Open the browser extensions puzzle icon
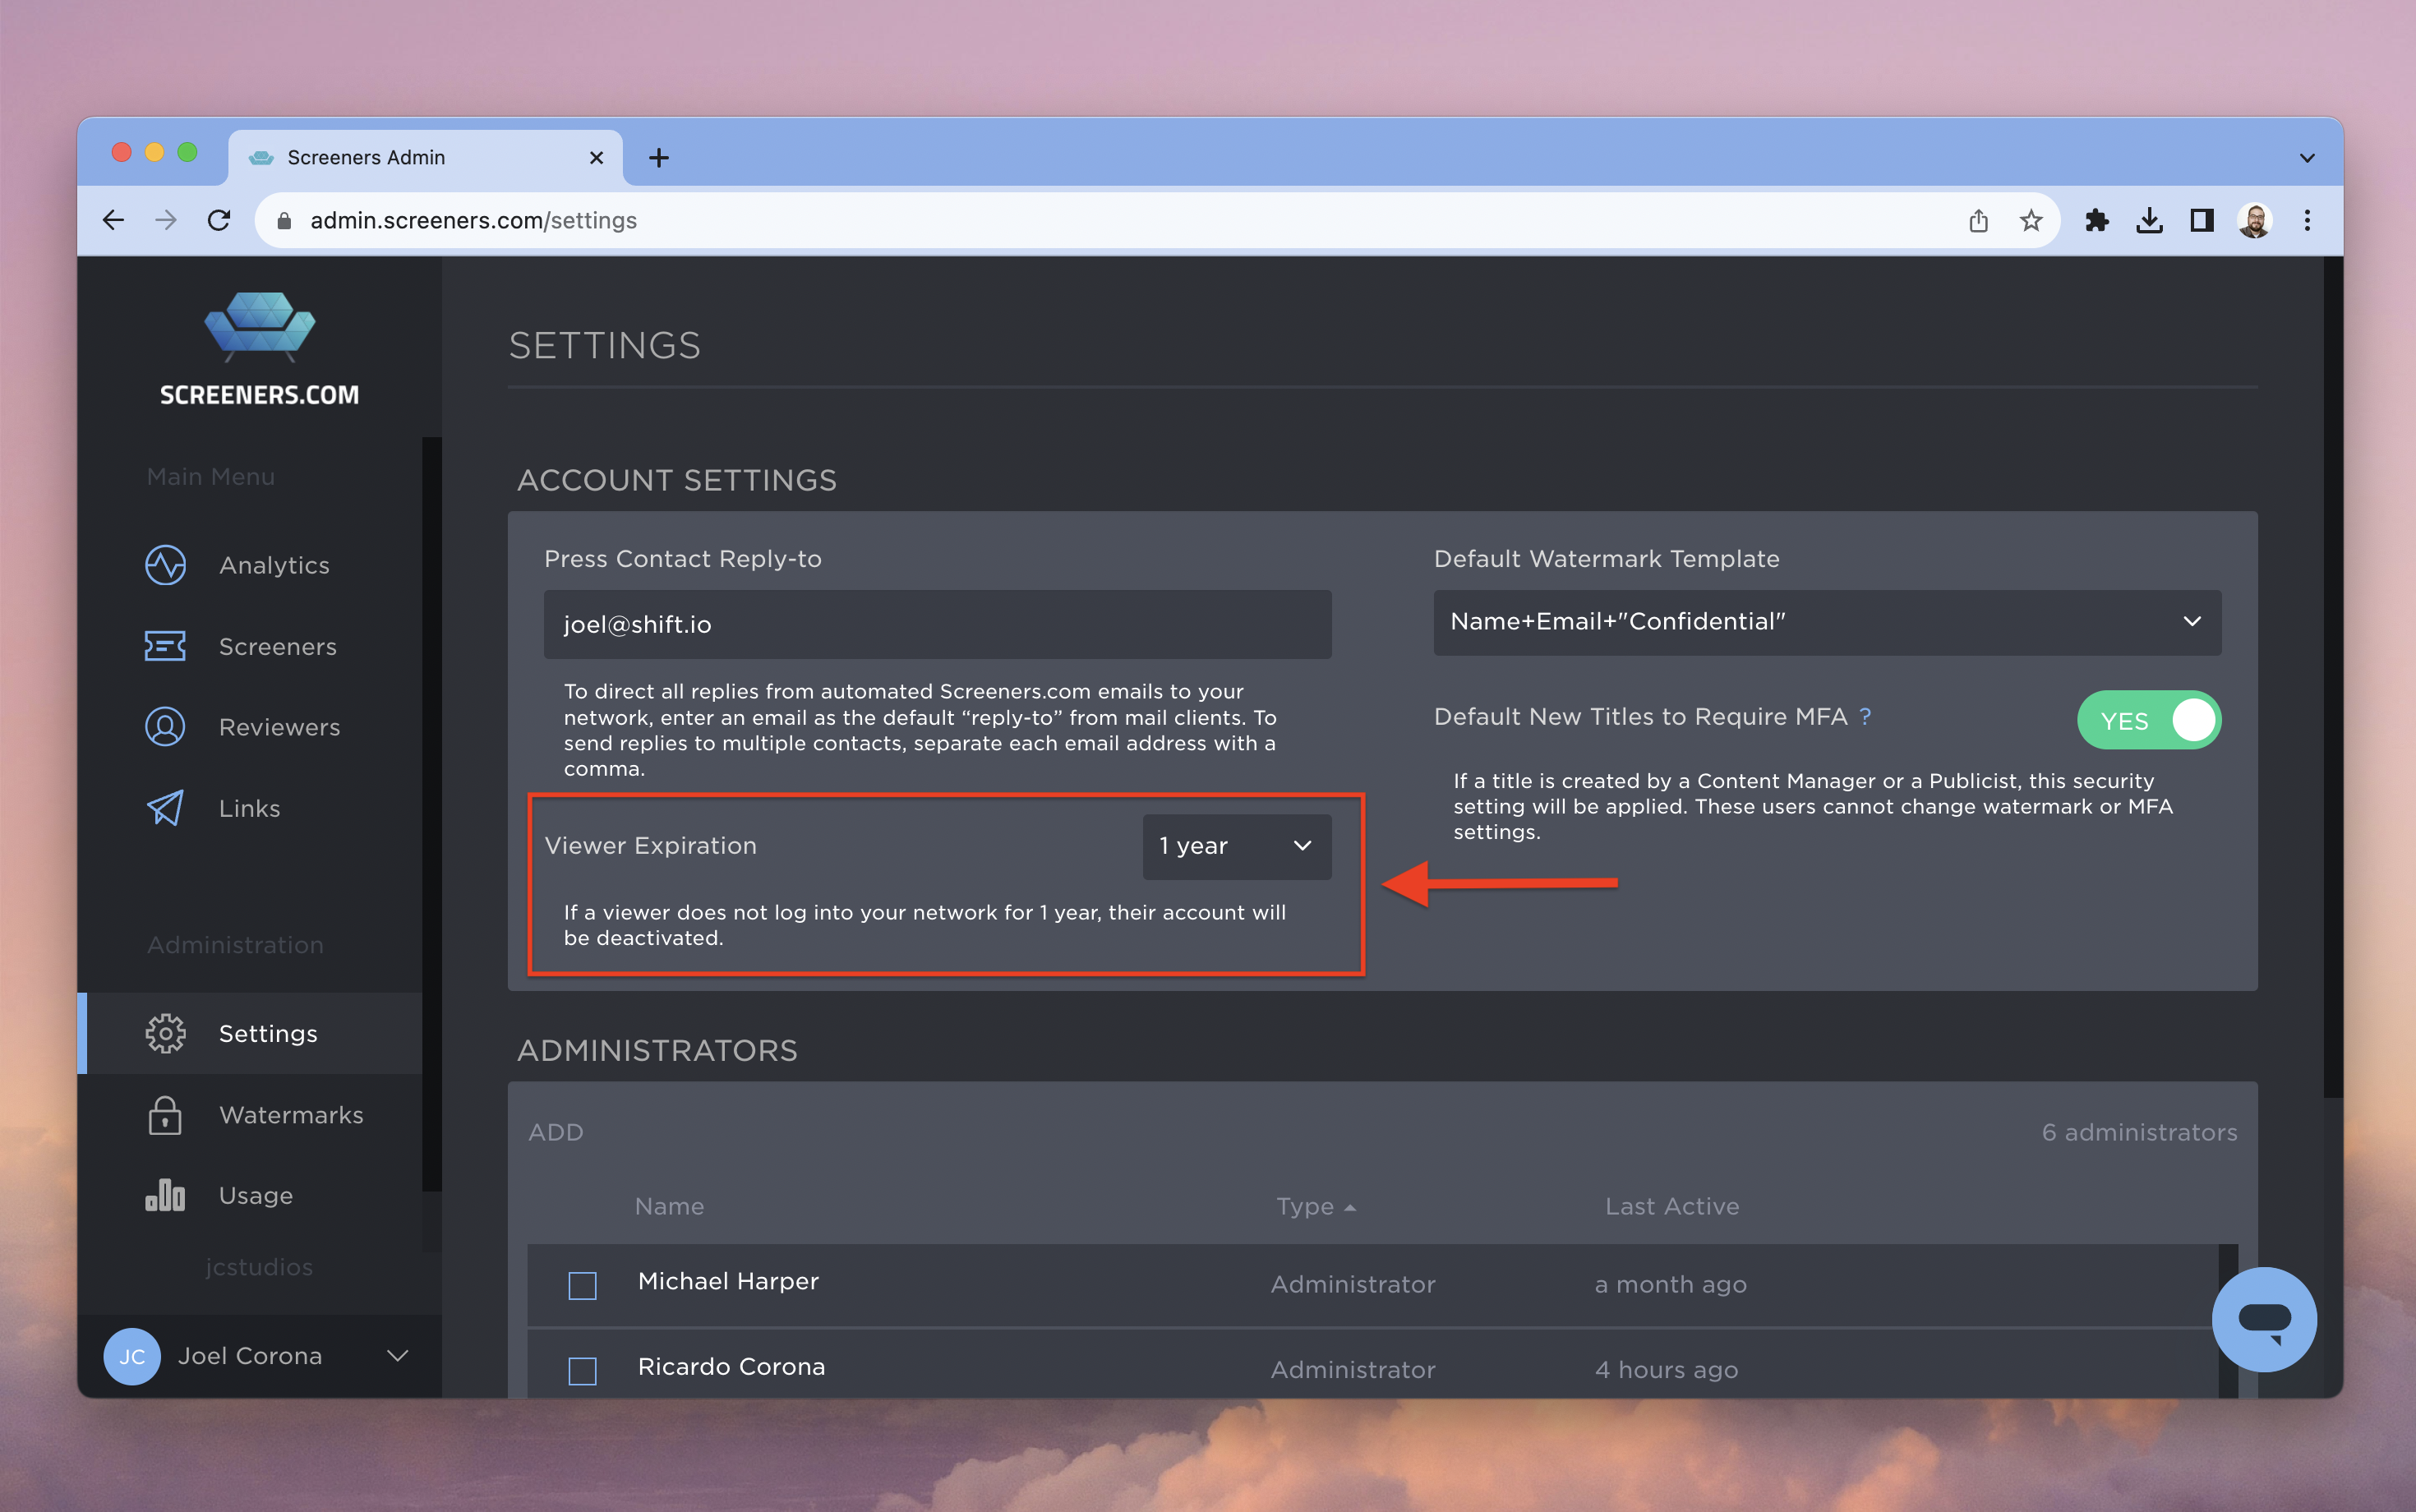Viewport: 2416px width, 1512px height. coord(2097,220)
